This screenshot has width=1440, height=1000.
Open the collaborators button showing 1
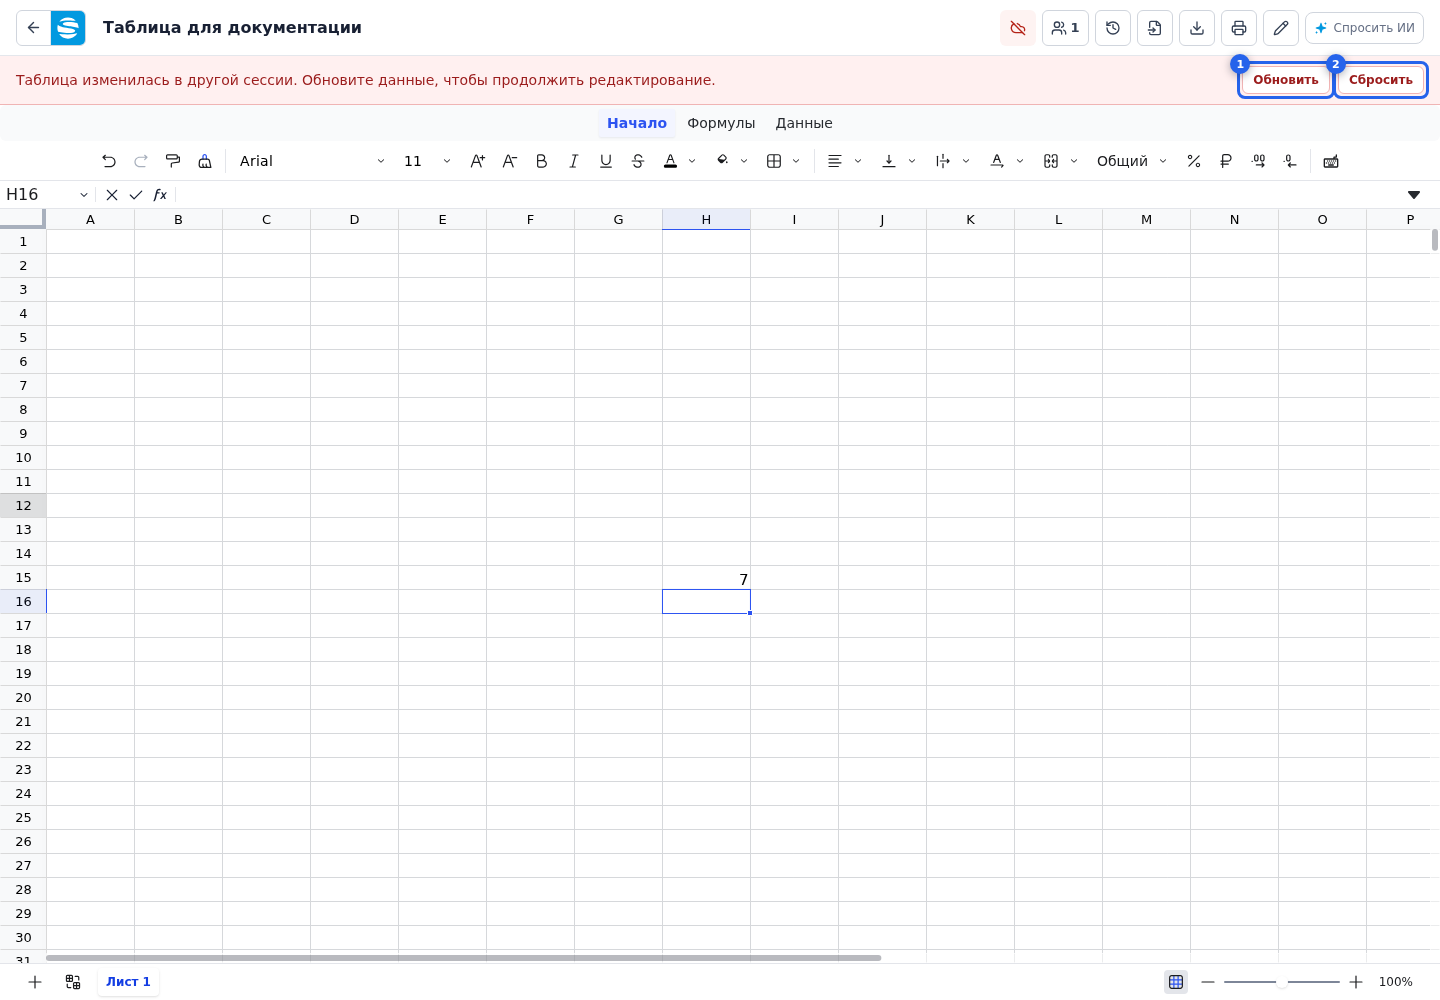pyautogui.click(x=1065, y=28)
